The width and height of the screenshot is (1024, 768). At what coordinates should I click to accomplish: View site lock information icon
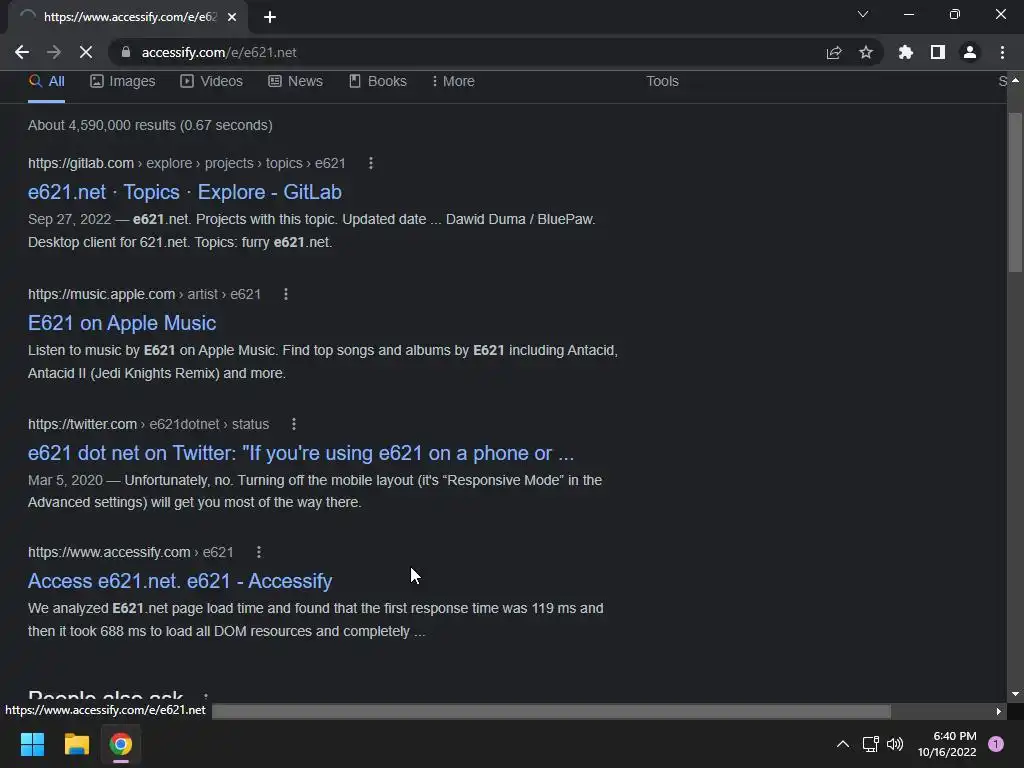coord(126,52)
